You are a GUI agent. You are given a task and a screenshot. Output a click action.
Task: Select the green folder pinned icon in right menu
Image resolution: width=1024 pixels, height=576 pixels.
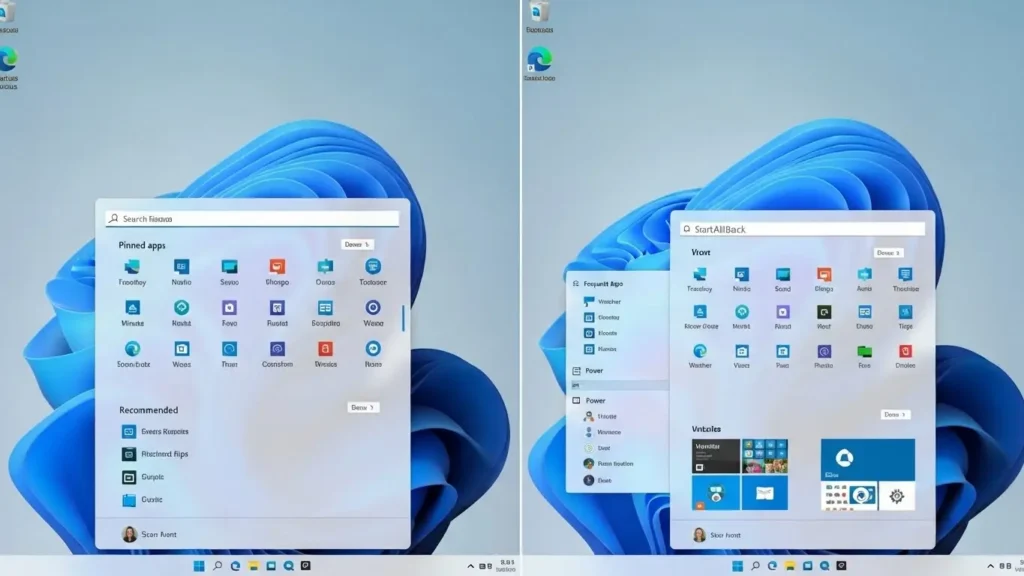point(864,351)
